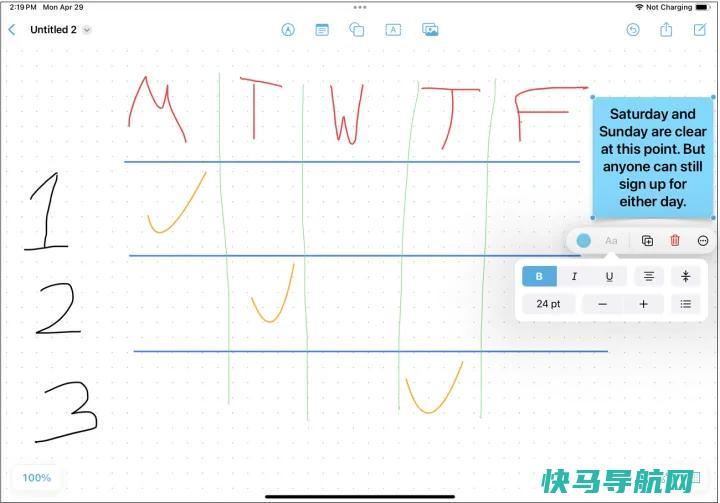
Task: Open horizontal text alignment options
Action: pyautogui.click(x=649, y=276)
